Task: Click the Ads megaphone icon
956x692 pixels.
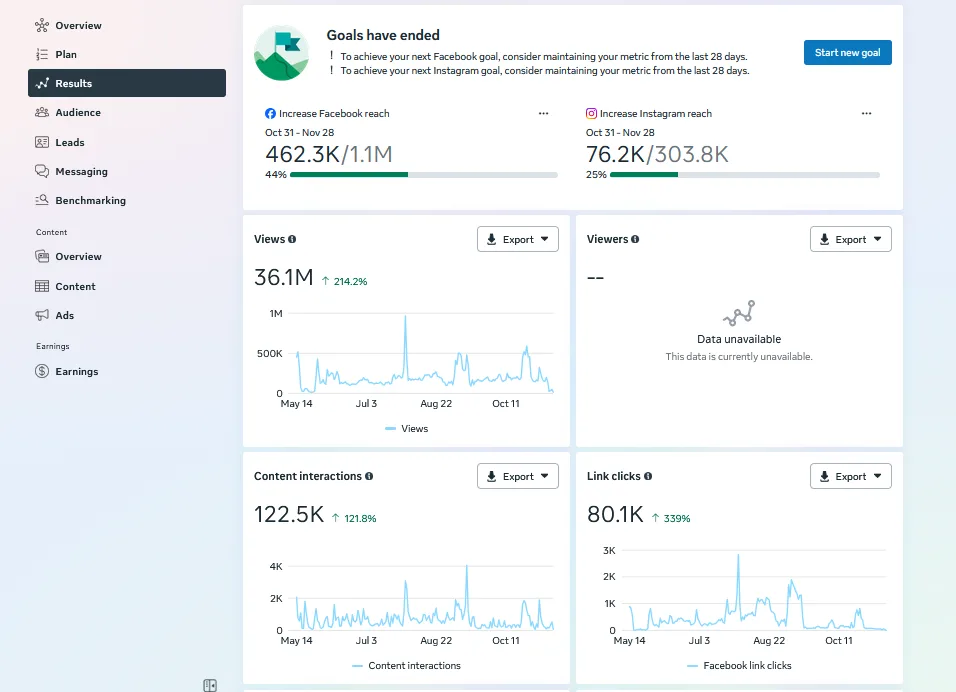Action: (x=42, y=315)
